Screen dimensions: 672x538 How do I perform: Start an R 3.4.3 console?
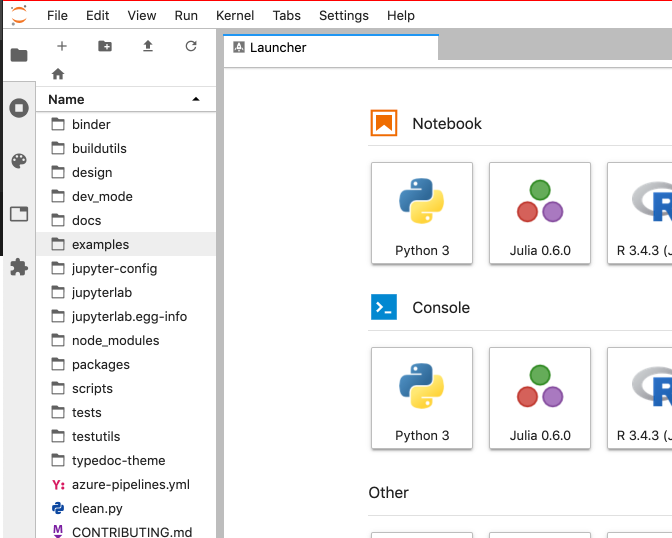point(640,398)
